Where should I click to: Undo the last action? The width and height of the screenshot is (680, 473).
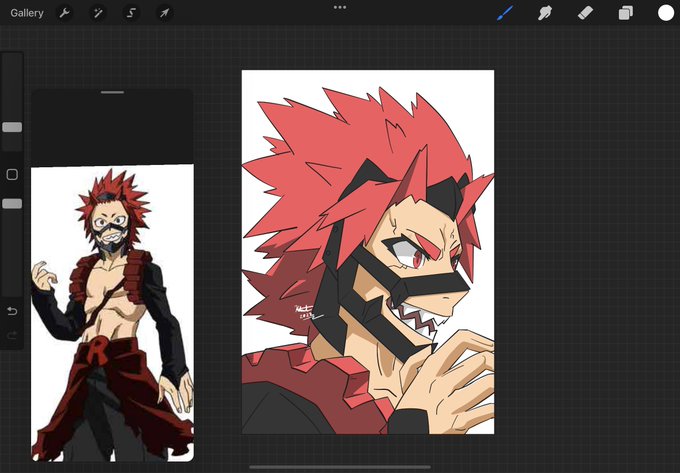coord(12,311)
